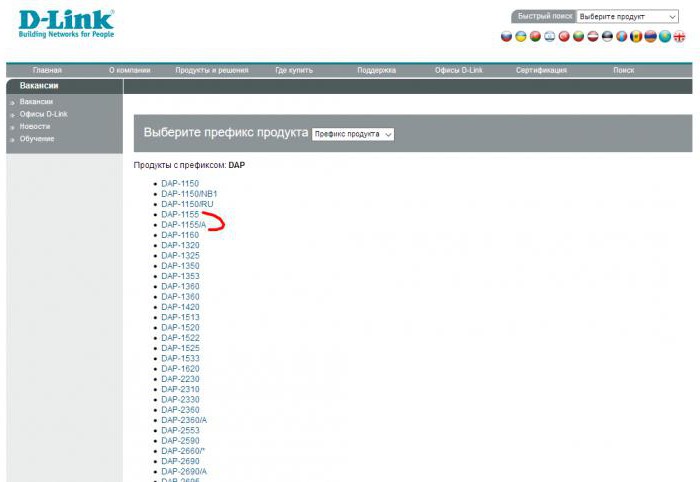Open the DAP-2330 product link
The height and width of the screenshot is (482, 700).
[x=180, y=399]
